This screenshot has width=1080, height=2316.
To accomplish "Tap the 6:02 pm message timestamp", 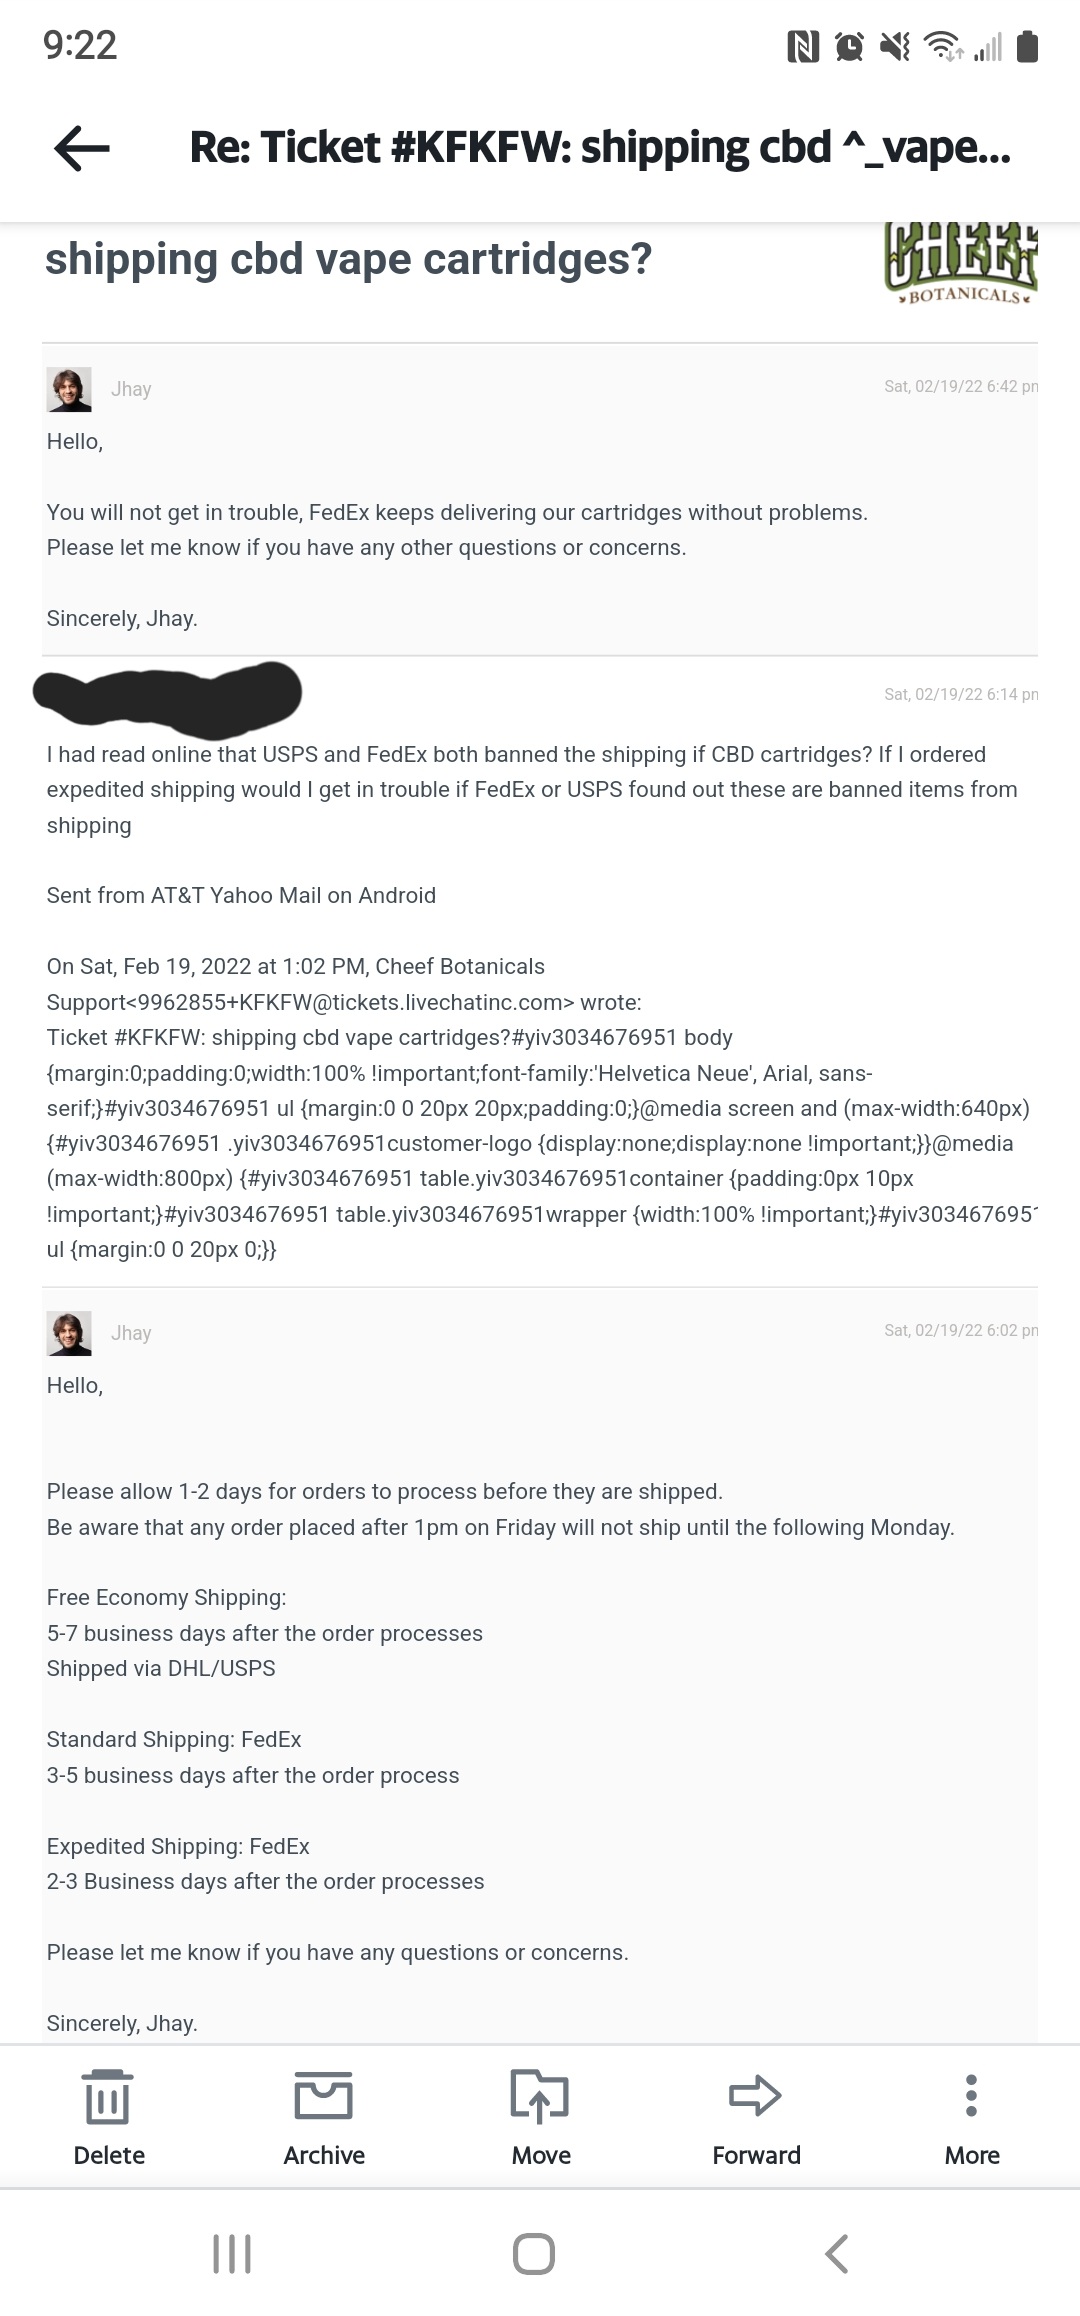I will (961, 1331).
